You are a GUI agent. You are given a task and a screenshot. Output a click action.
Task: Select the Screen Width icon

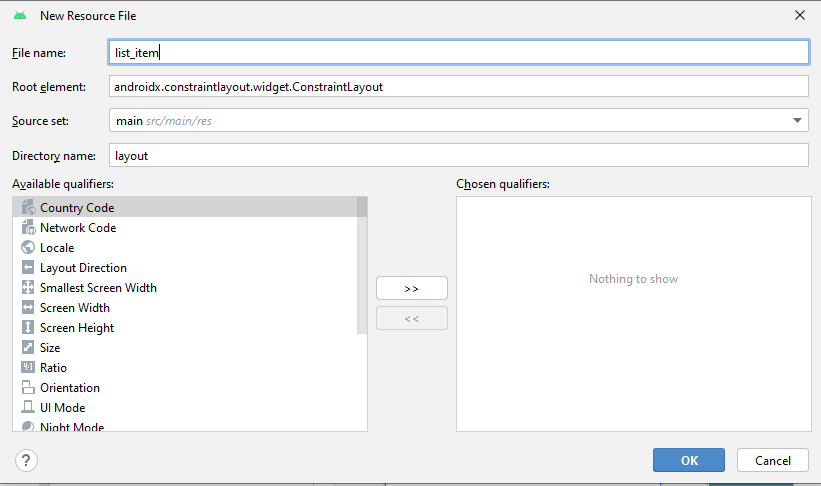28,308
